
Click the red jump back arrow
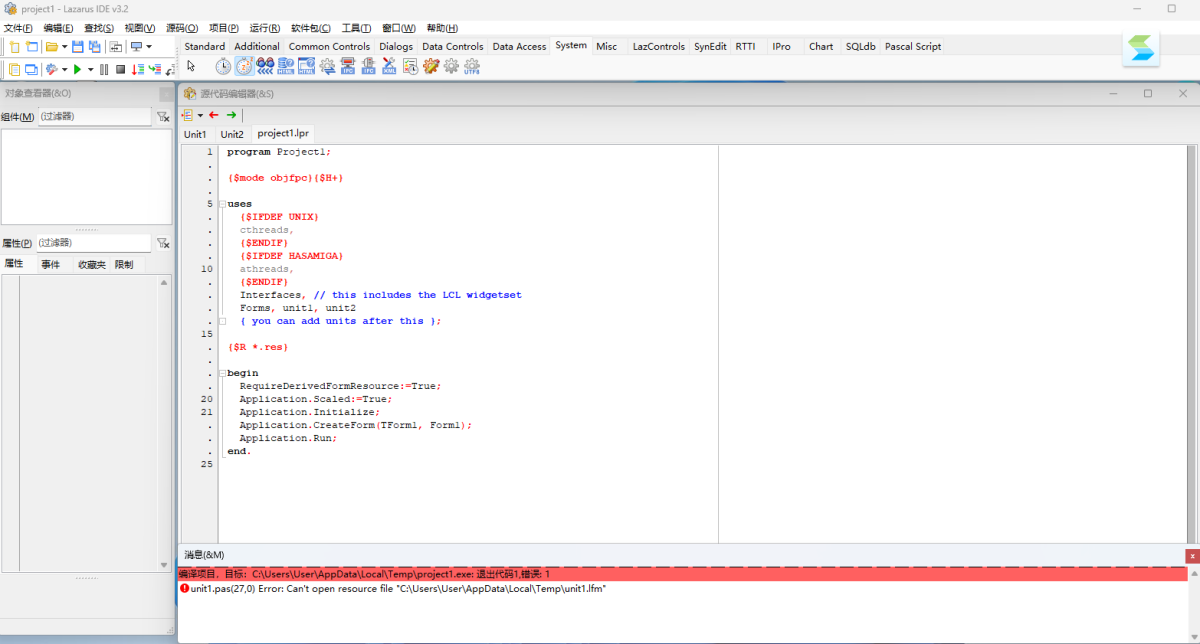[213, 115]
